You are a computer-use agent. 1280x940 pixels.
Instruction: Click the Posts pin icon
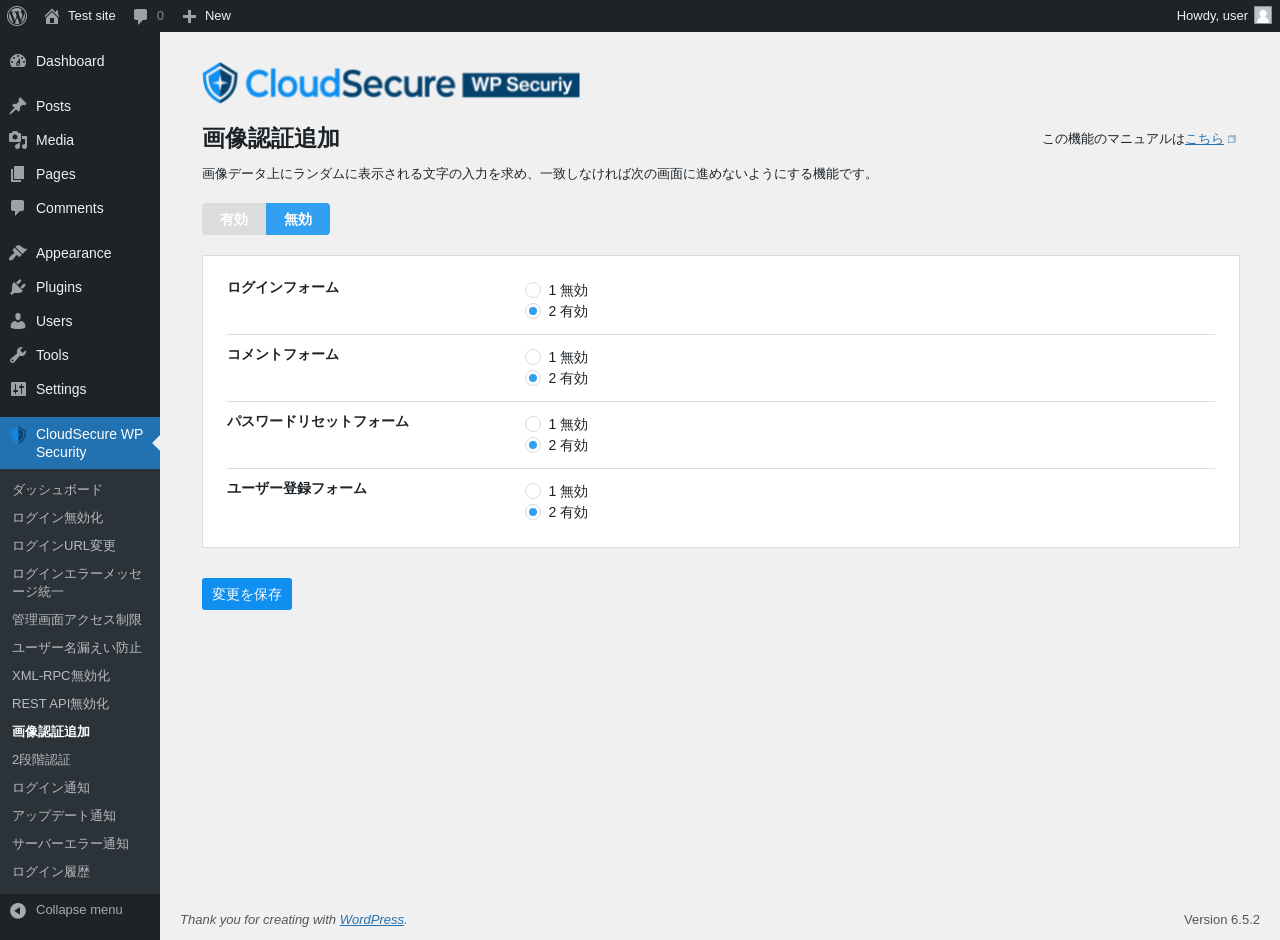18,106
